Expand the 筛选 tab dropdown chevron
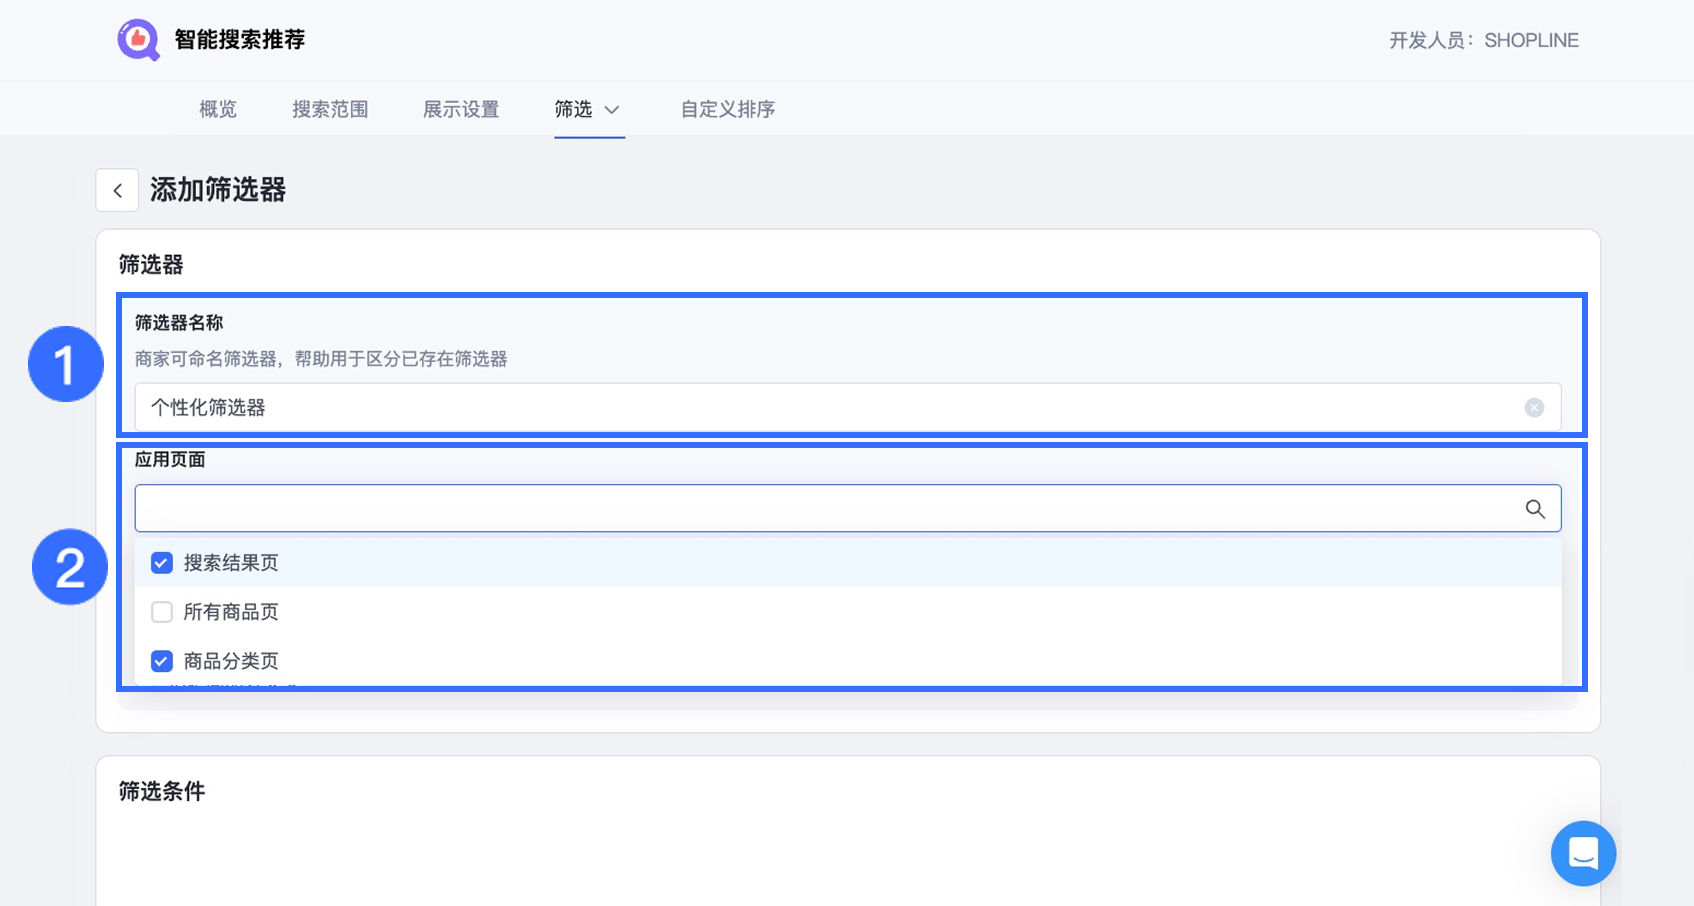The height and width of the screenshot is (906, 1694). coord(612,110)
